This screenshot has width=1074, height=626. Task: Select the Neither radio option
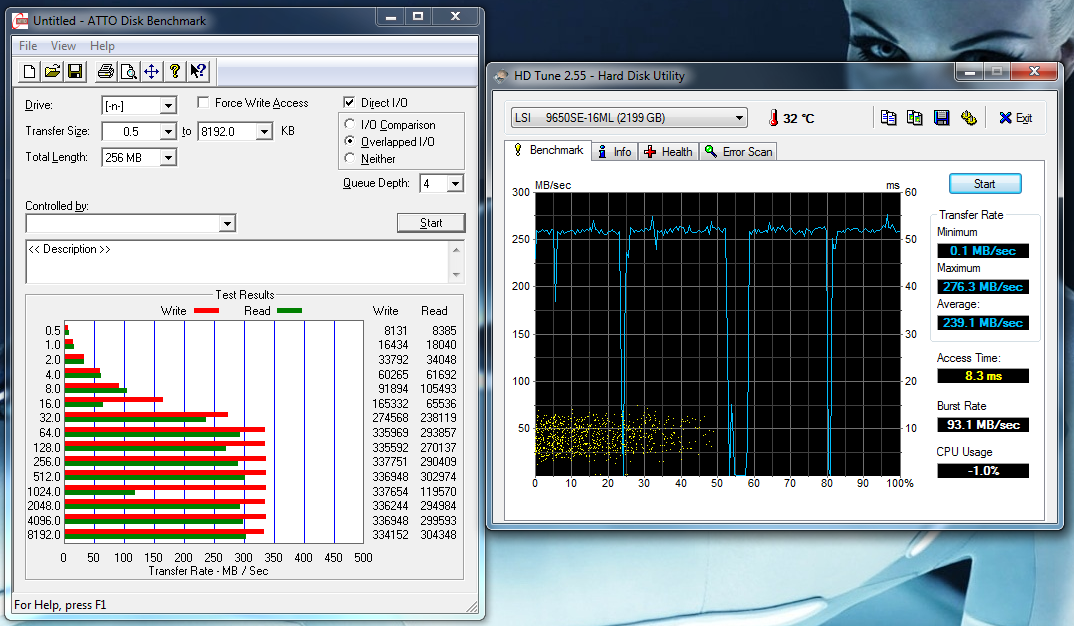pos(349,159)
